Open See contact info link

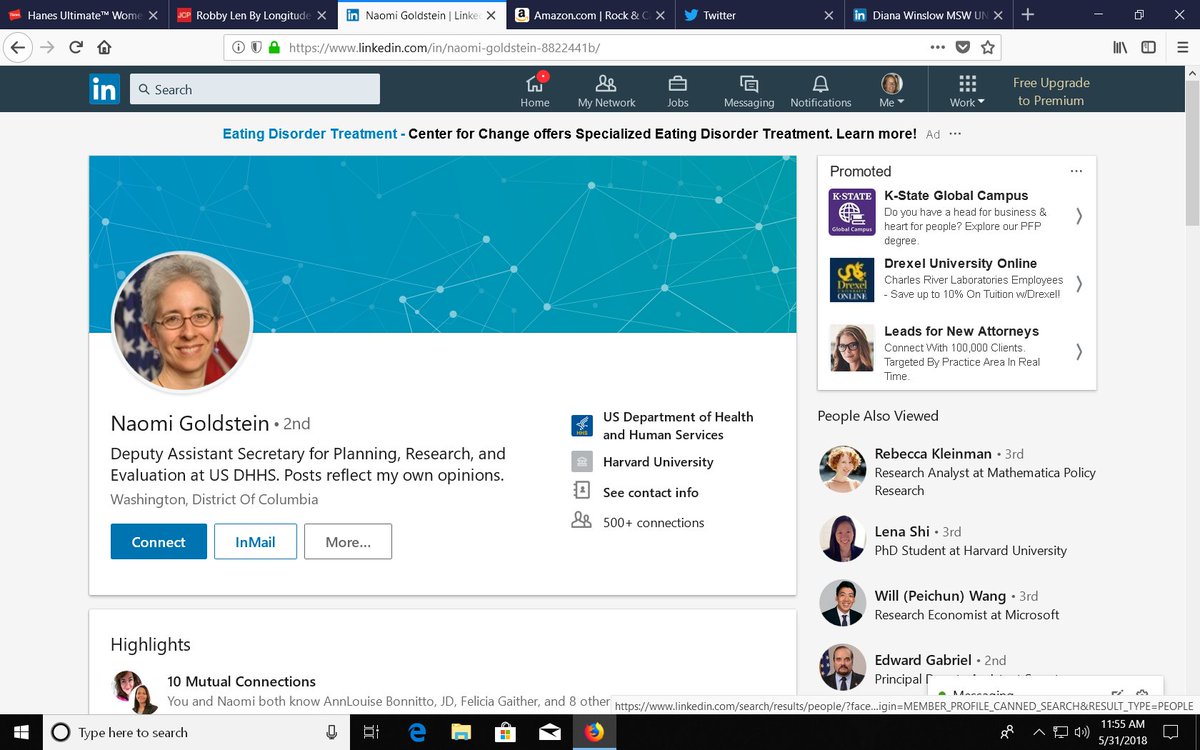pyautogui.click(x=651, y=492)
